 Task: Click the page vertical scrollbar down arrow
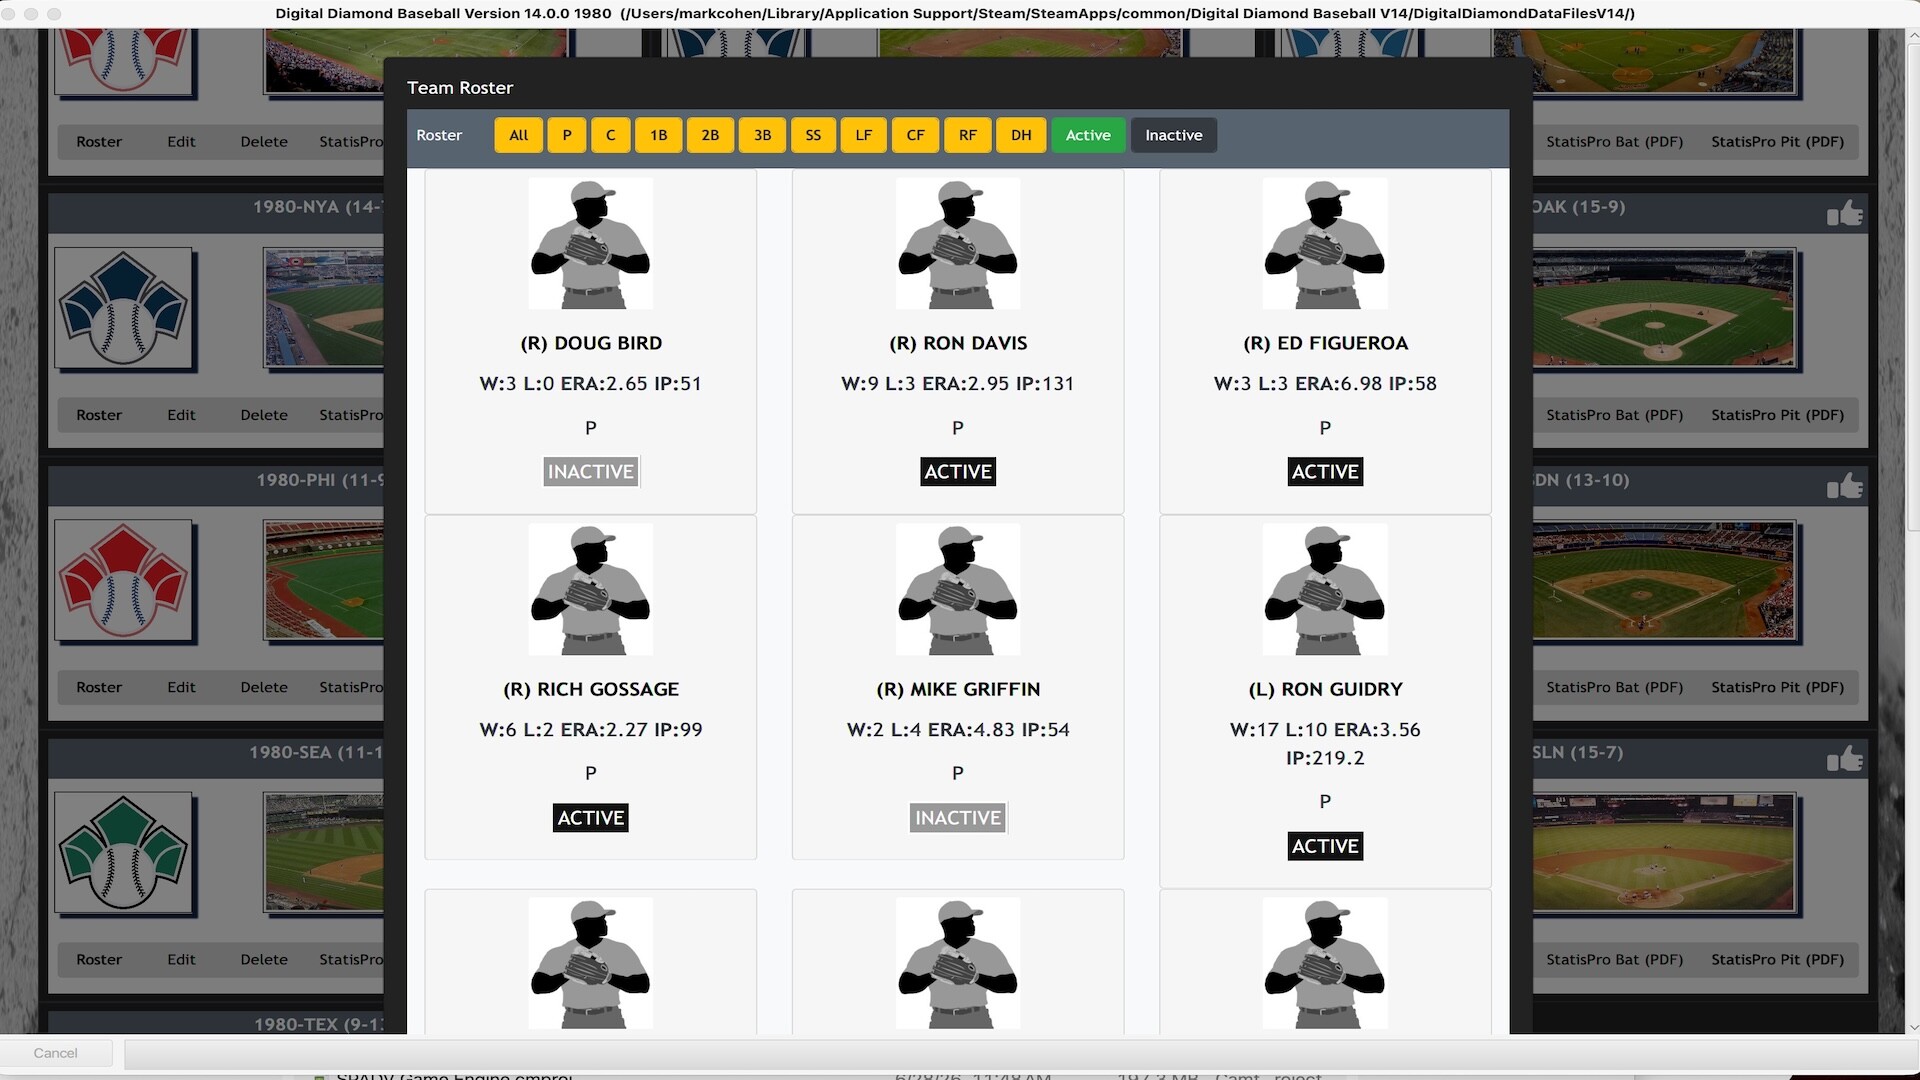tap(1912, 1027)
